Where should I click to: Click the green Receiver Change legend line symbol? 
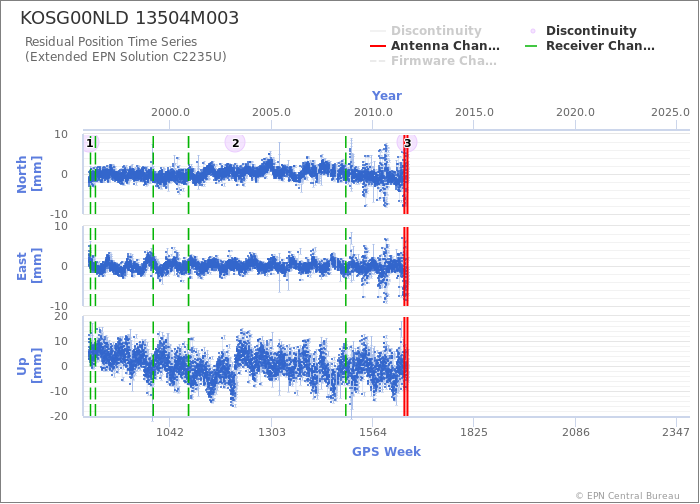[x=531, y=46]
